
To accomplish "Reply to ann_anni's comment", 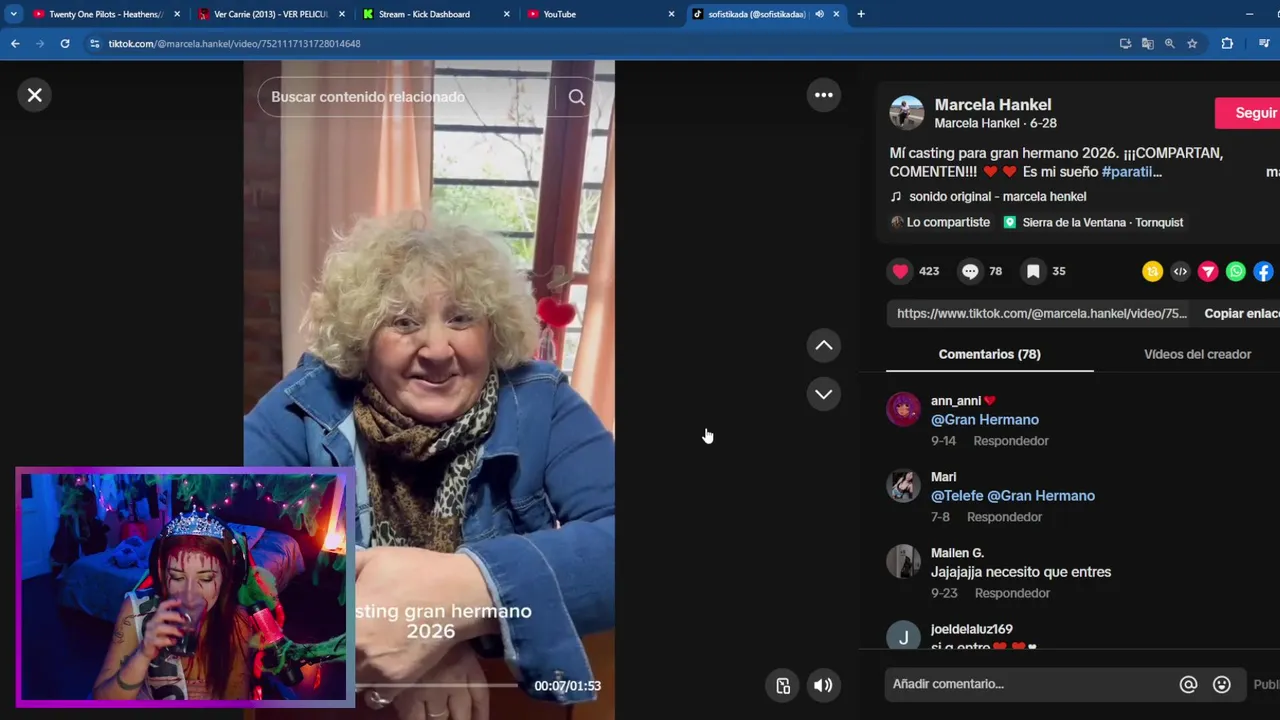I will pos(1011,441).
